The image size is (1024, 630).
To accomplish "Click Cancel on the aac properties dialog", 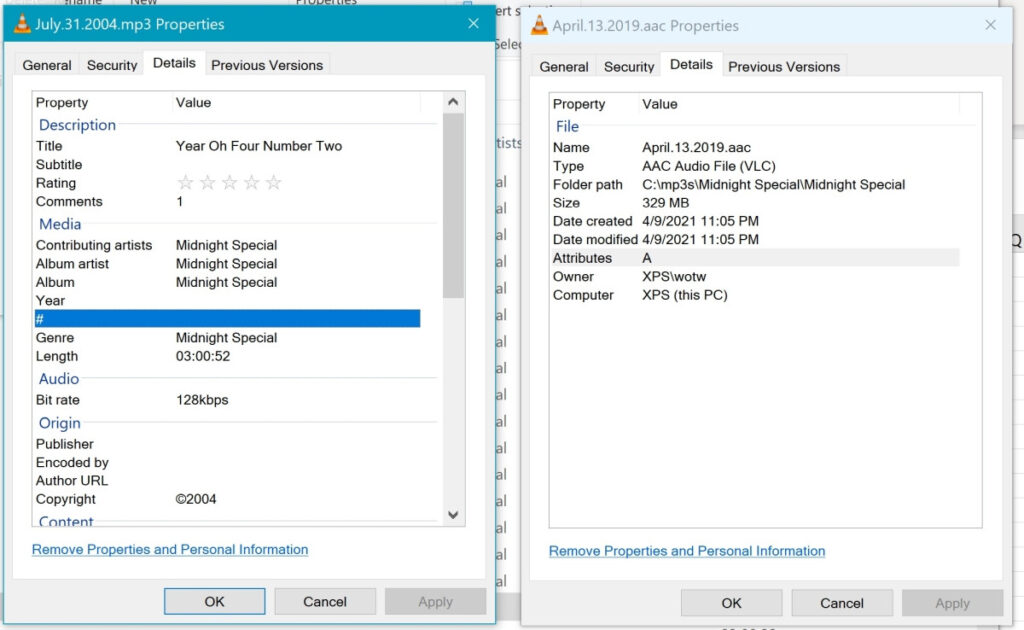I will [842, 603].
